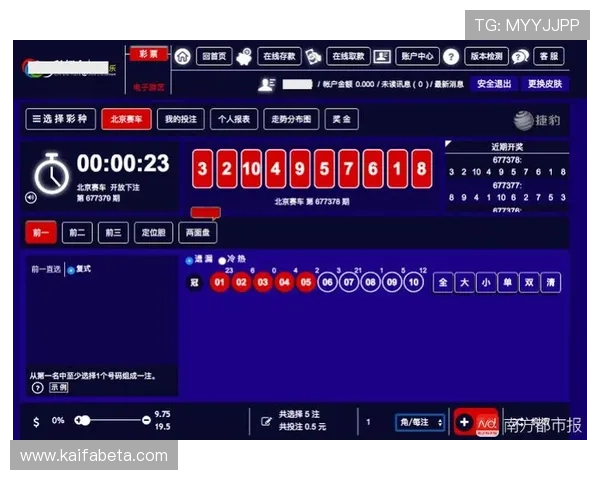Click the 安全退出 logout button
The width and height of the screenshot is (600, 480).
coord(493,84)
